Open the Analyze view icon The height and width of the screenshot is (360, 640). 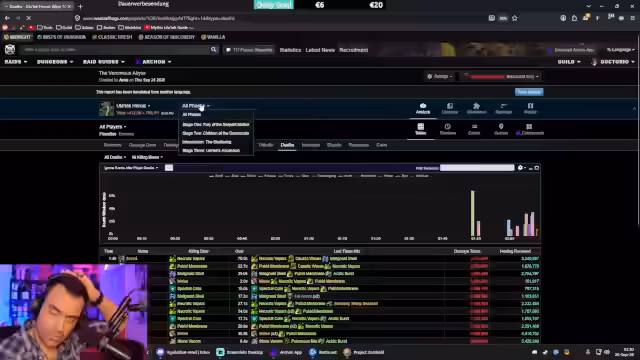pyautogui.click(x=423, y=108)
